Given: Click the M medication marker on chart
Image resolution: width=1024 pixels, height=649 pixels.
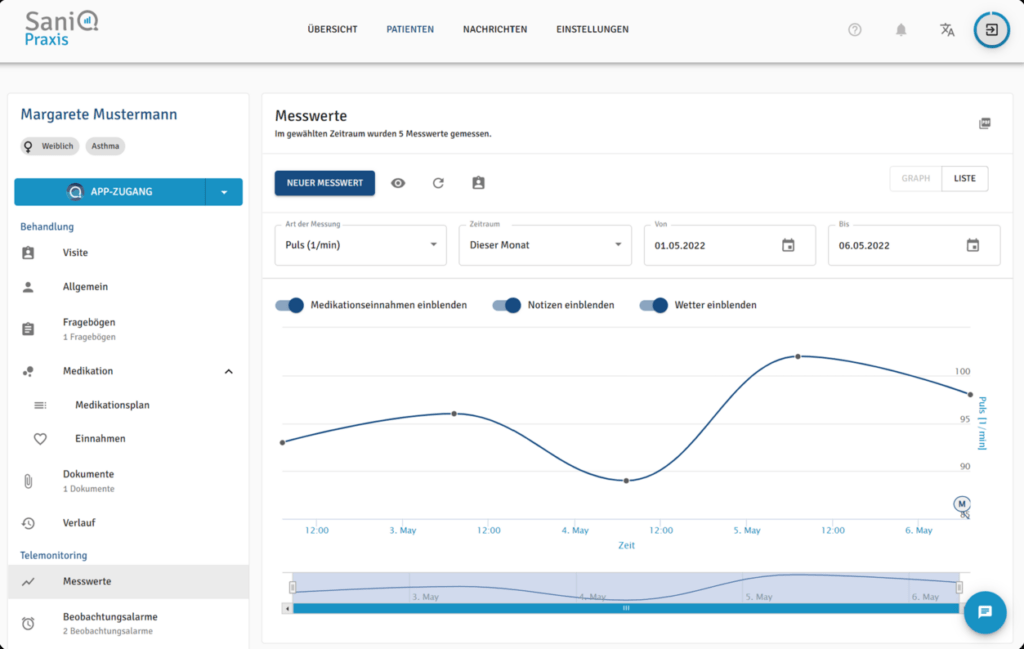Looking at the screenshot, I should [961, 503].
